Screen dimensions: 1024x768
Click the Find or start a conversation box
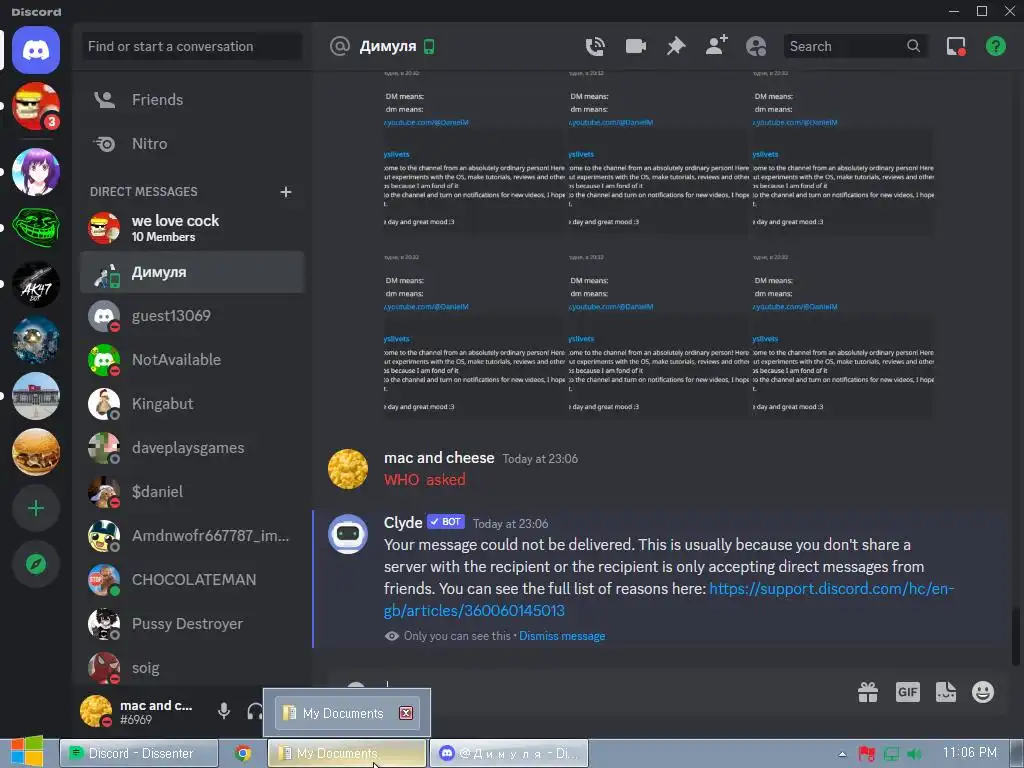click(x=192, y=46)
